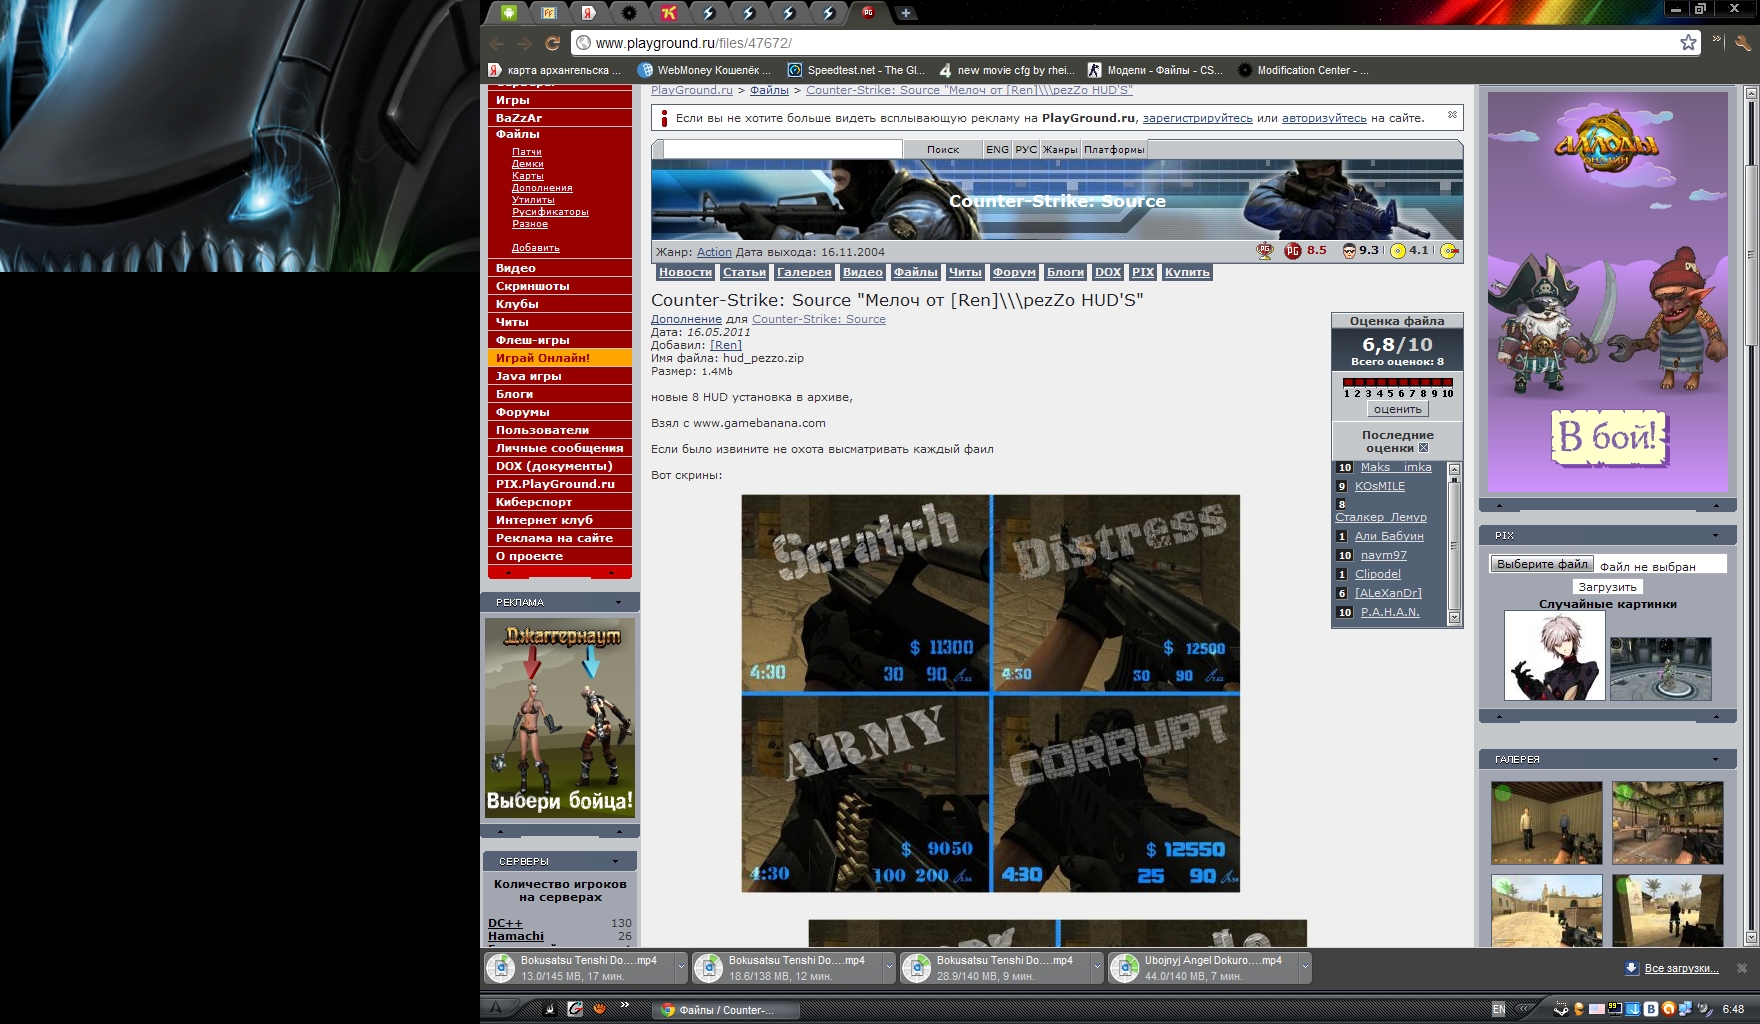Open the Галерея game menu item
Image resolution: width=1760 pixels, height=1024 pixels.
[804, 272]
